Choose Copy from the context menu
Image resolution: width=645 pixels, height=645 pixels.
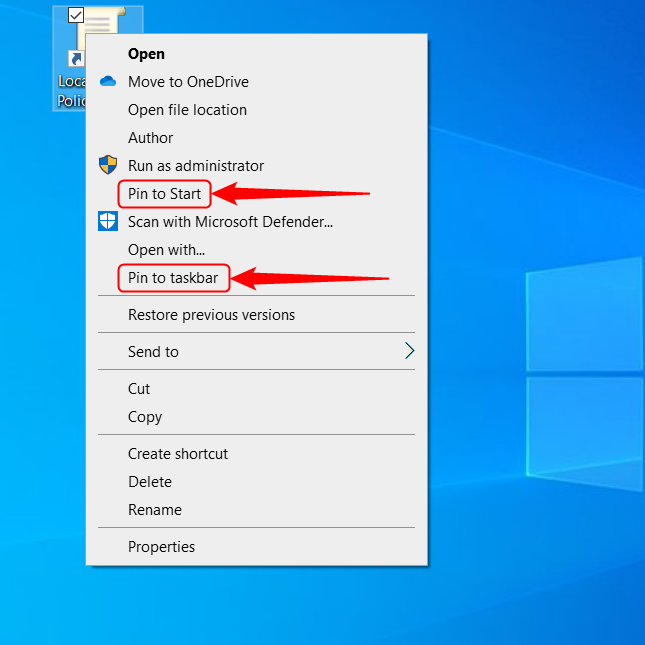256,417
